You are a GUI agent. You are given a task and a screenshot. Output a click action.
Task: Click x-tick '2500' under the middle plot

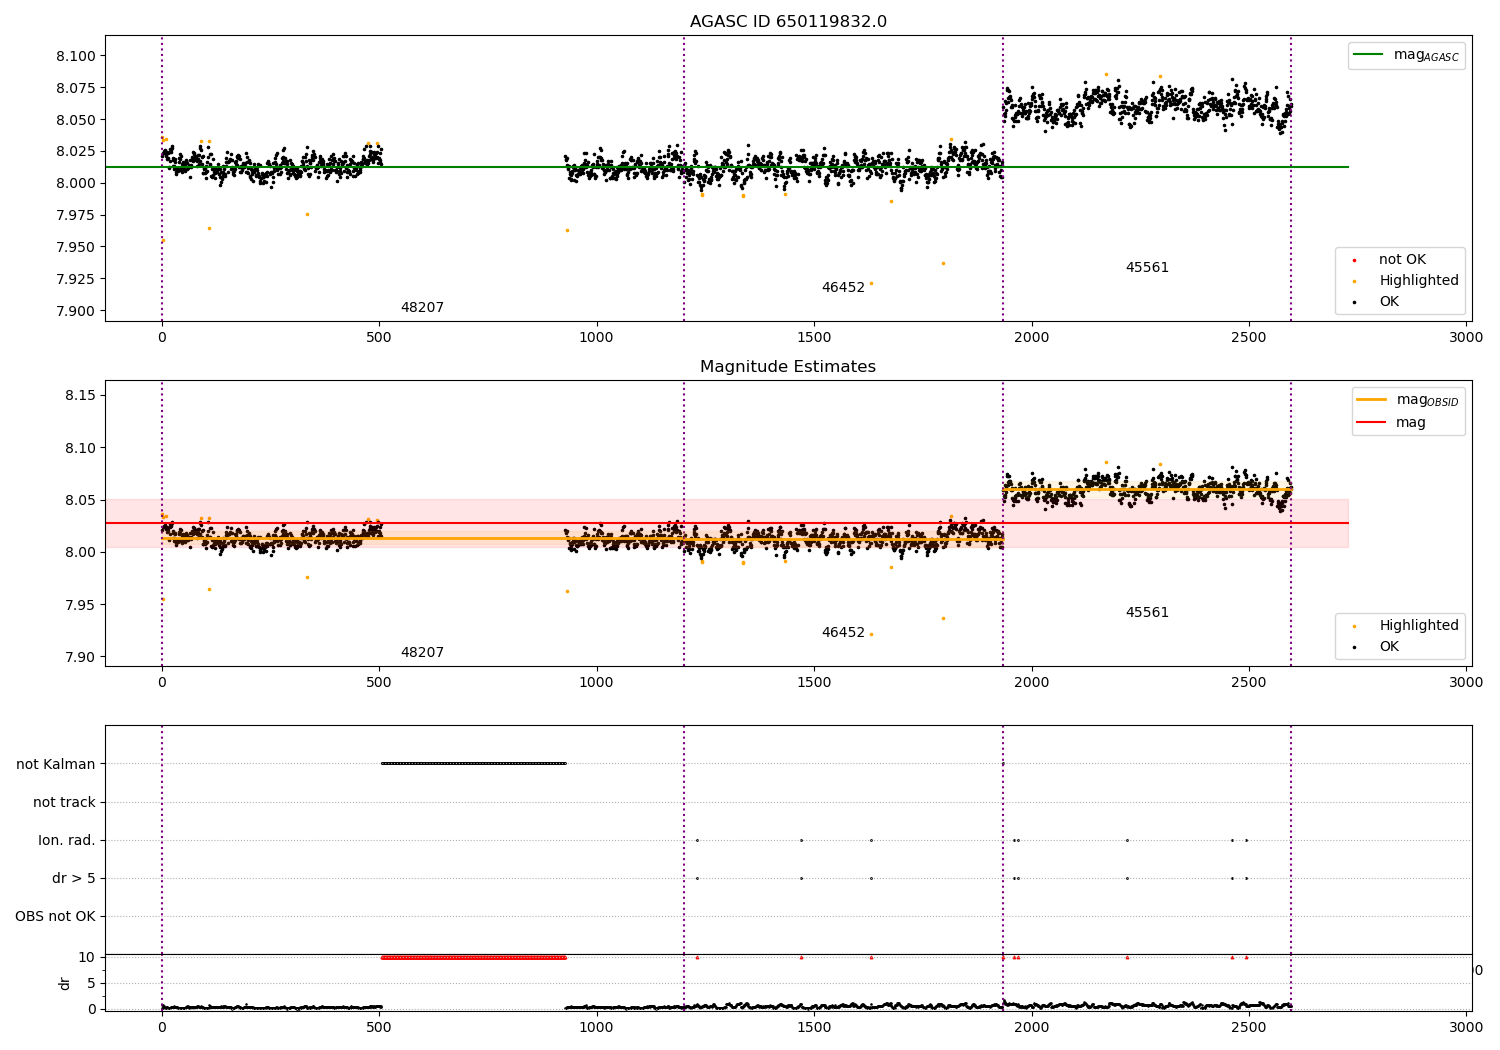point(1249,683)
